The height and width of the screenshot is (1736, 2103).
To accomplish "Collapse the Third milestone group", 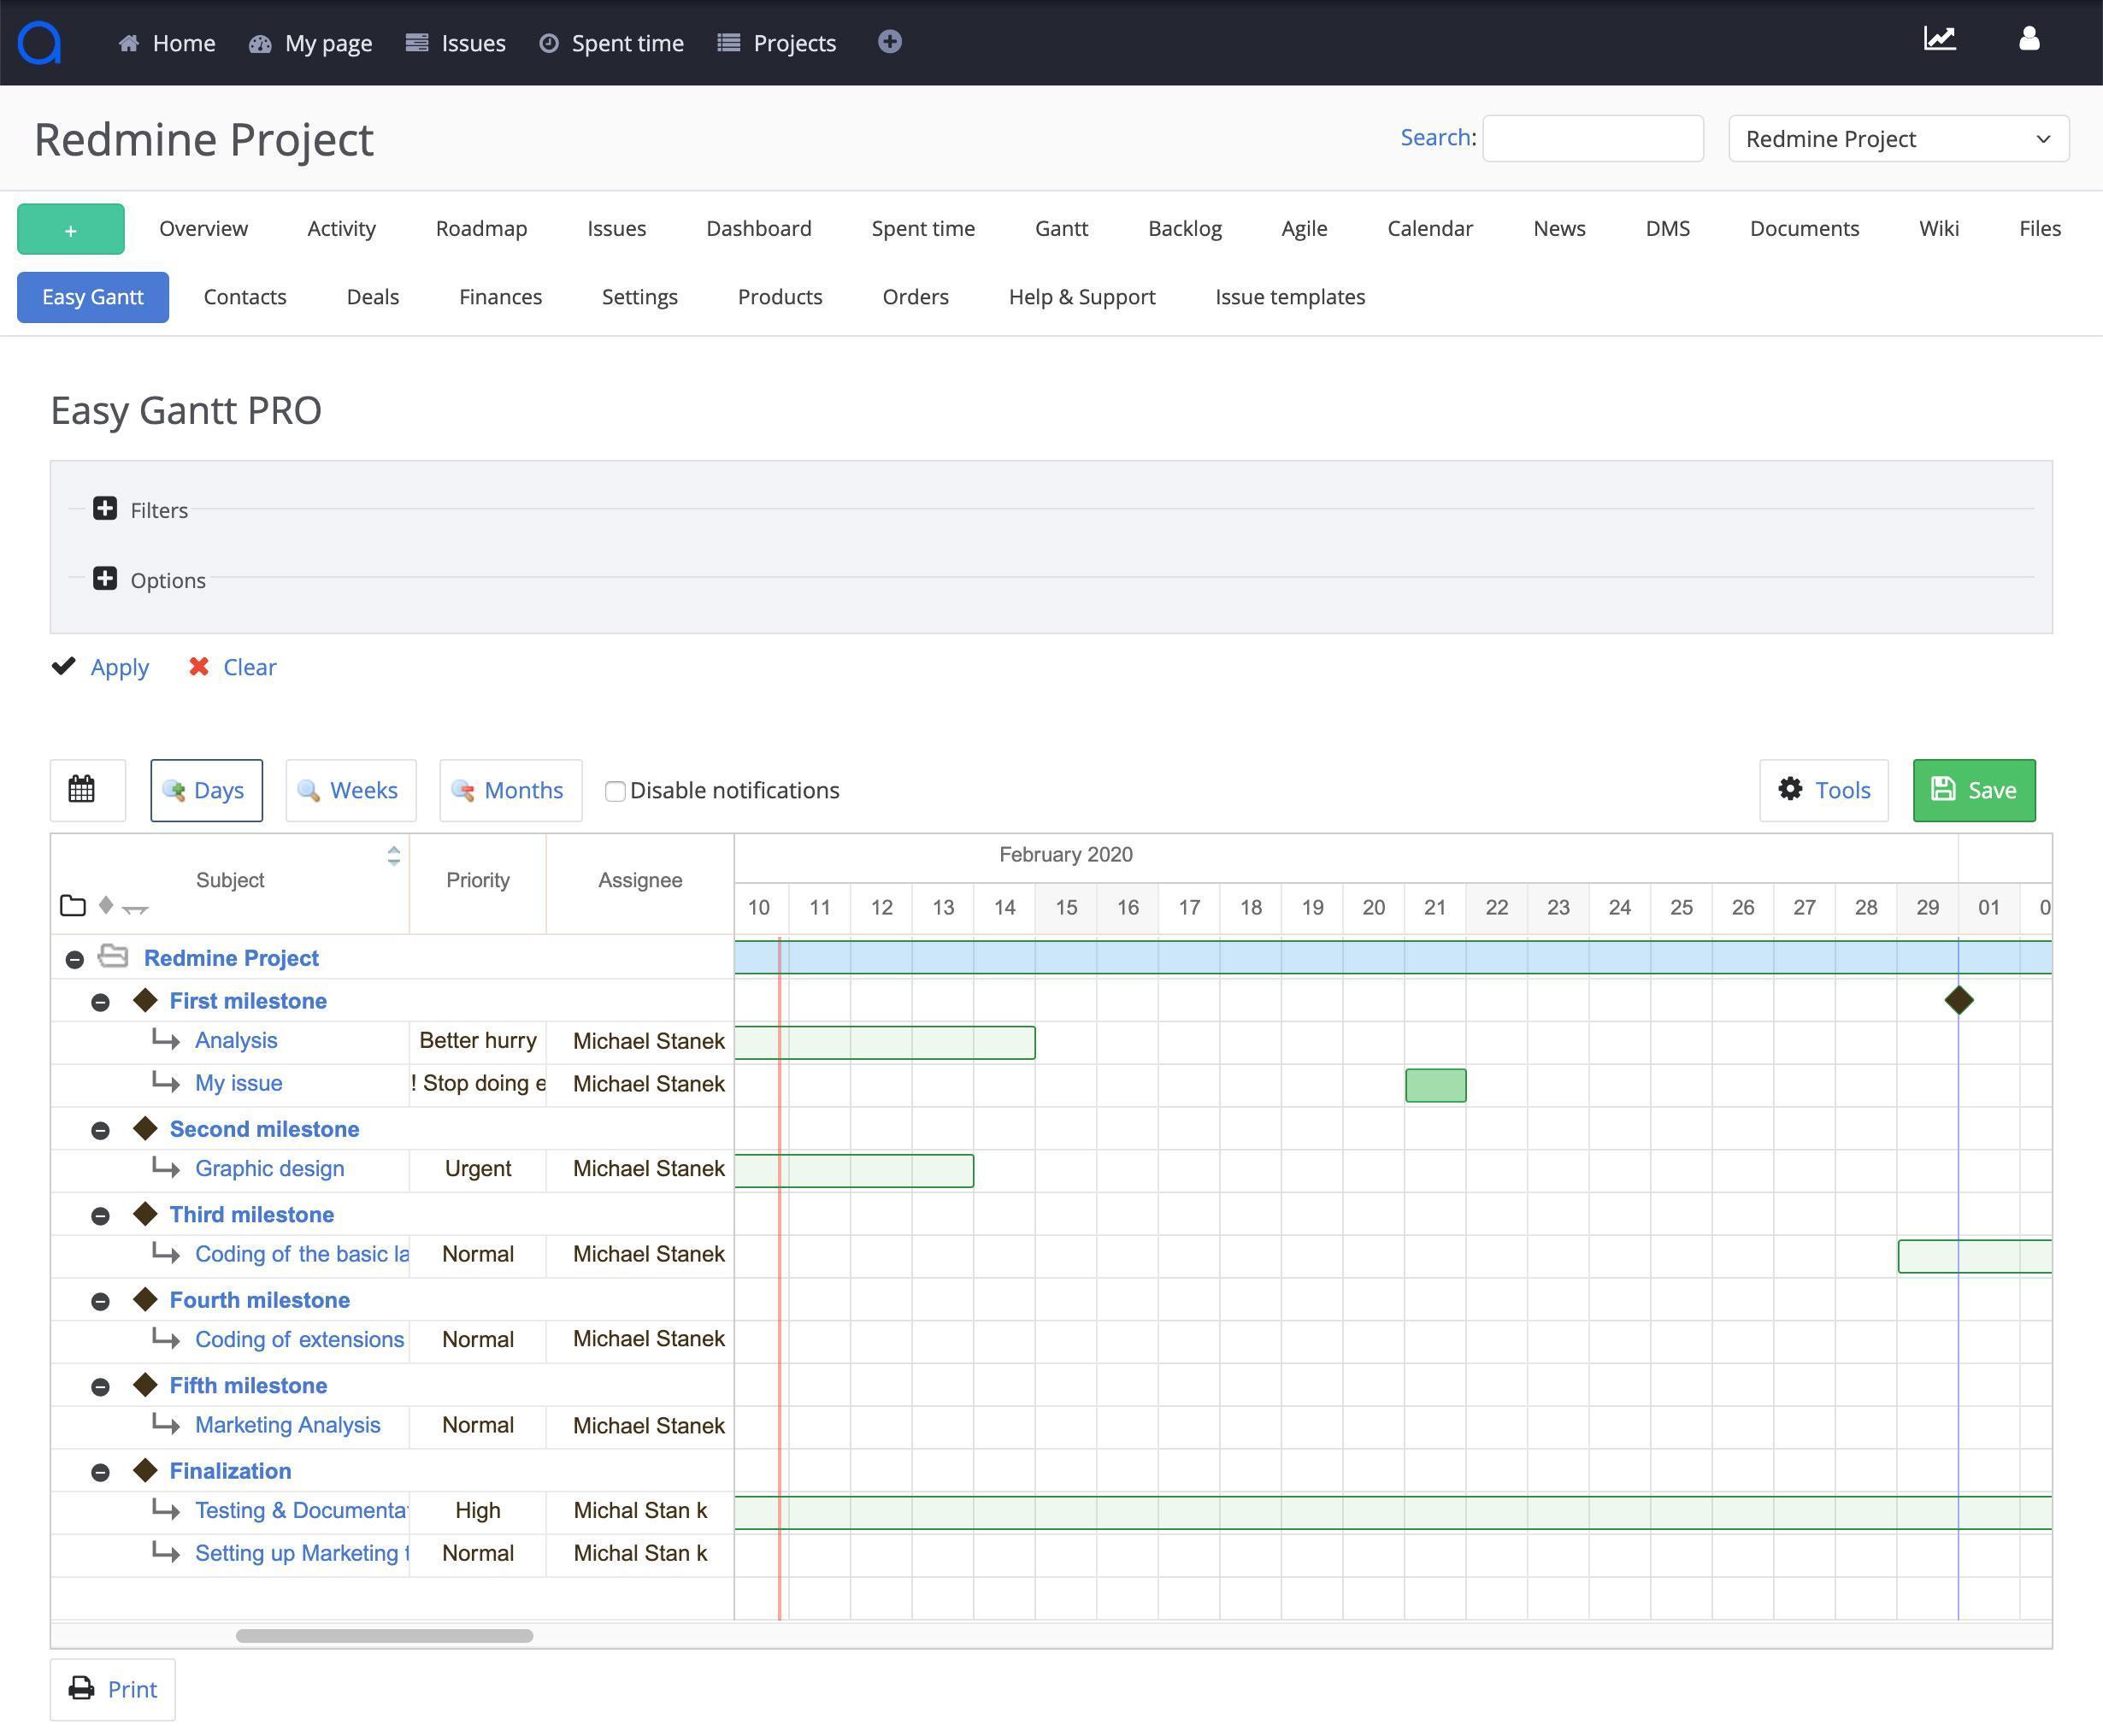I will (100, 1216).
